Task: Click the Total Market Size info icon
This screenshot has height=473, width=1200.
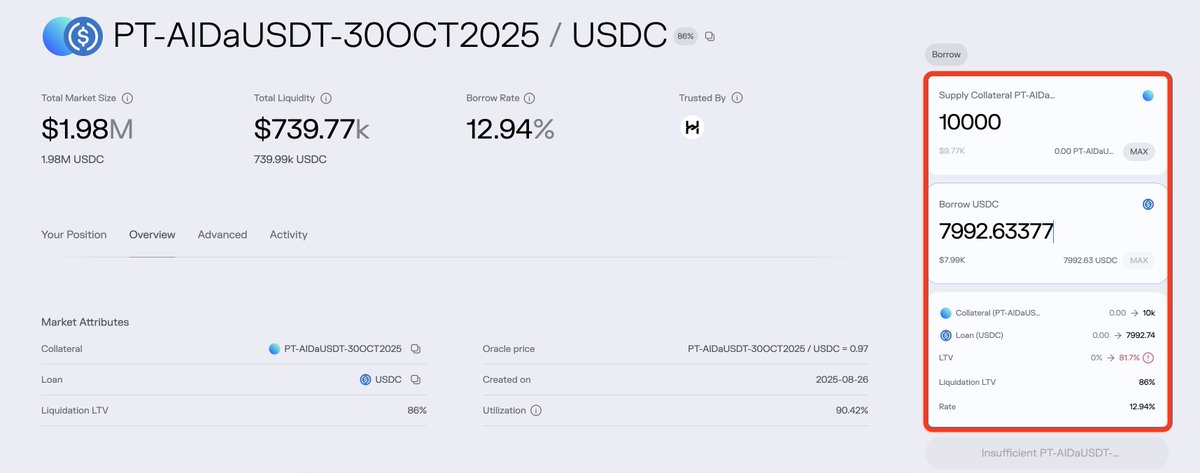Action: [127, 99]
